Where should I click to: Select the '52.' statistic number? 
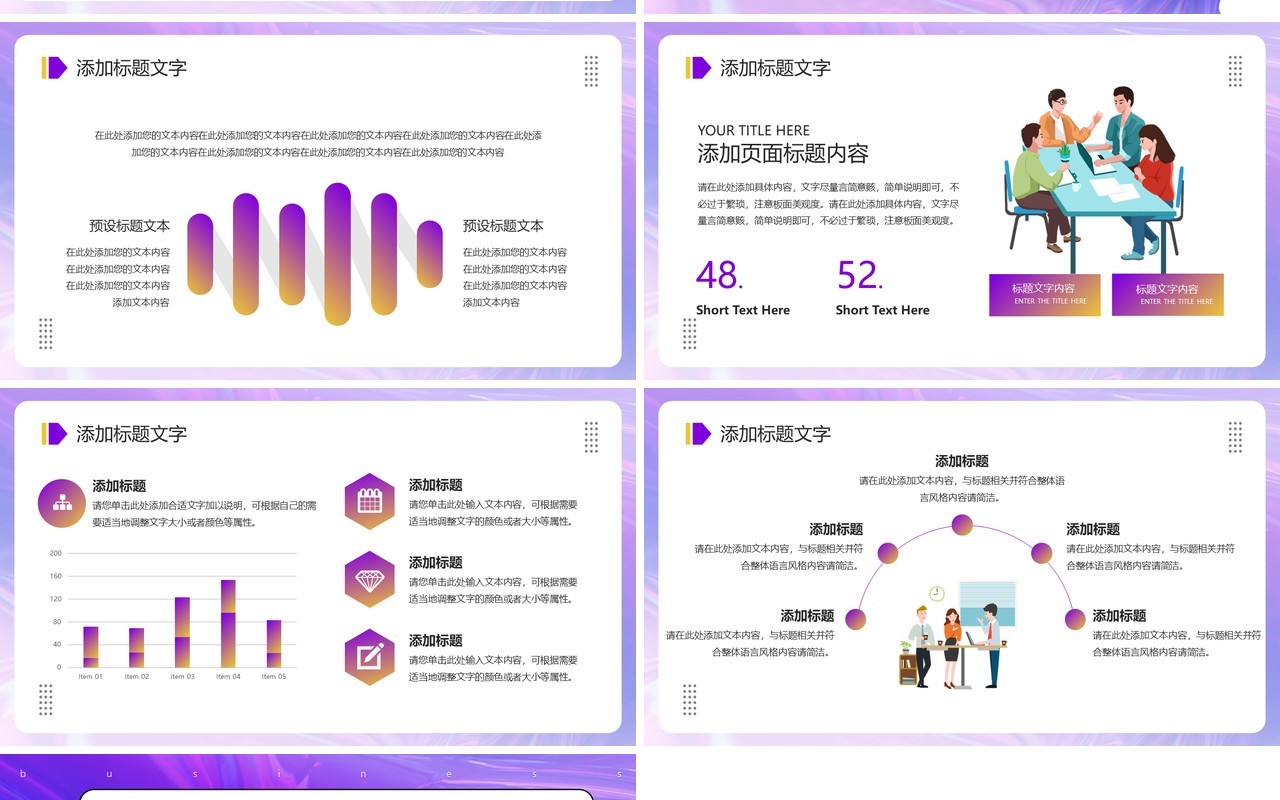pos(860,274)
